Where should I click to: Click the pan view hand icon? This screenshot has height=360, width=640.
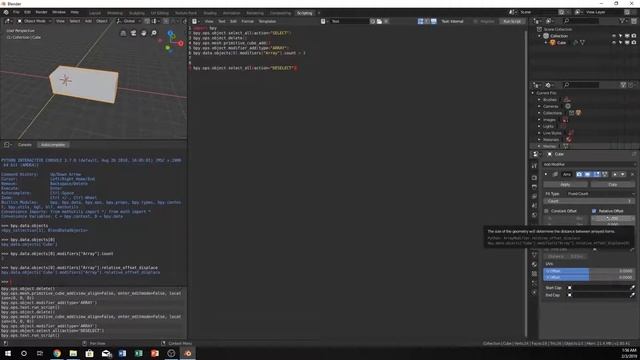(x=144, y=33)
